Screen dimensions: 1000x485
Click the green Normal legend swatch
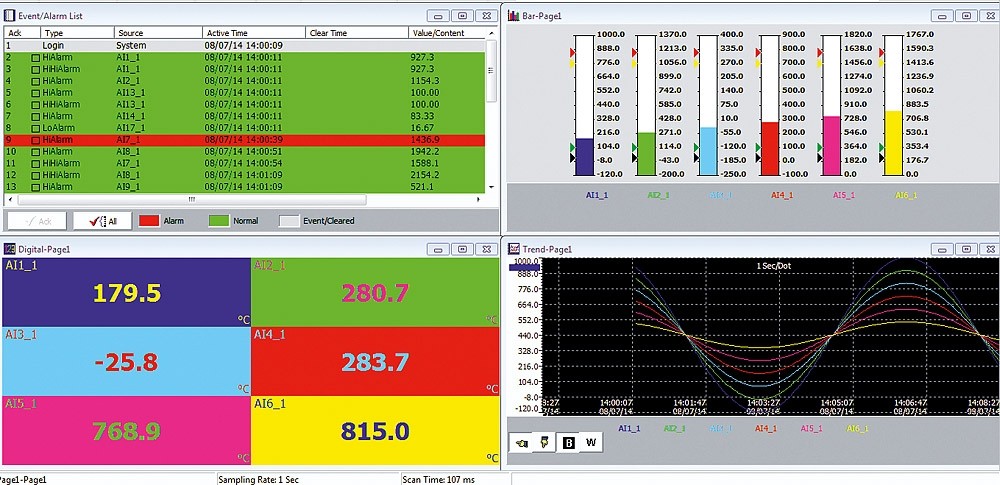coord(219,221)
